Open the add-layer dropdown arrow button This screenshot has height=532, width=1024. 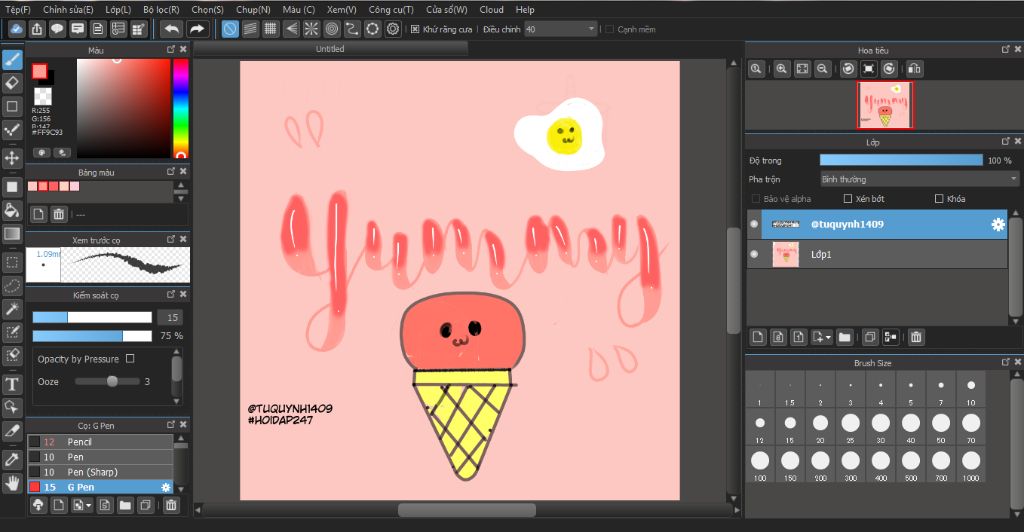pyautogui.click(x=822, y=337)
